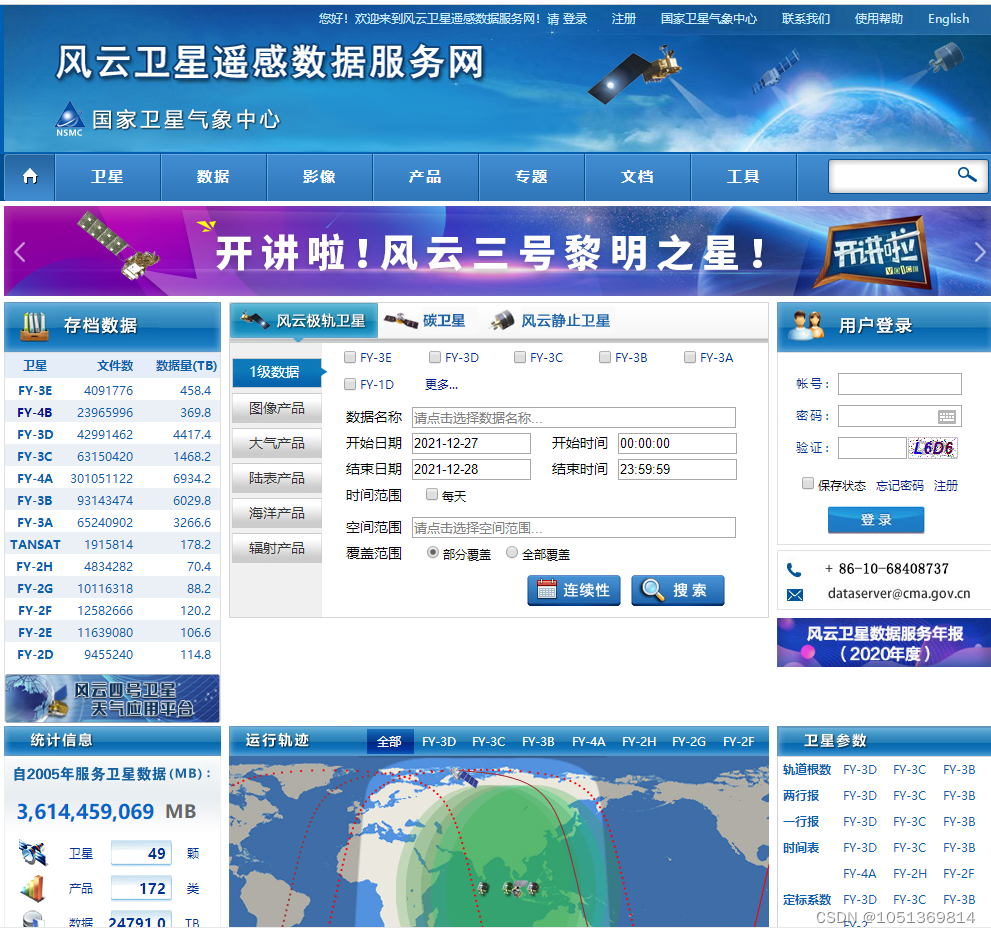The image size is (991, 933).
Task: Show FY-4A in the orbit track tabs
Action: (x=588, y=741)
